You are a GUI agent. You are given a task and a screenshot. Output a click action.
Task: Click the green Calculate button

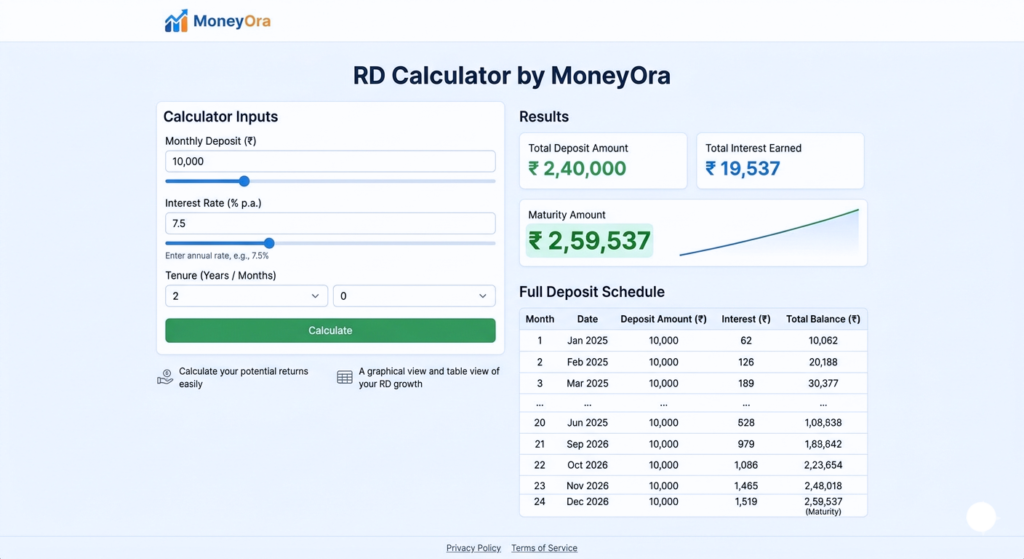click(330, 330)
